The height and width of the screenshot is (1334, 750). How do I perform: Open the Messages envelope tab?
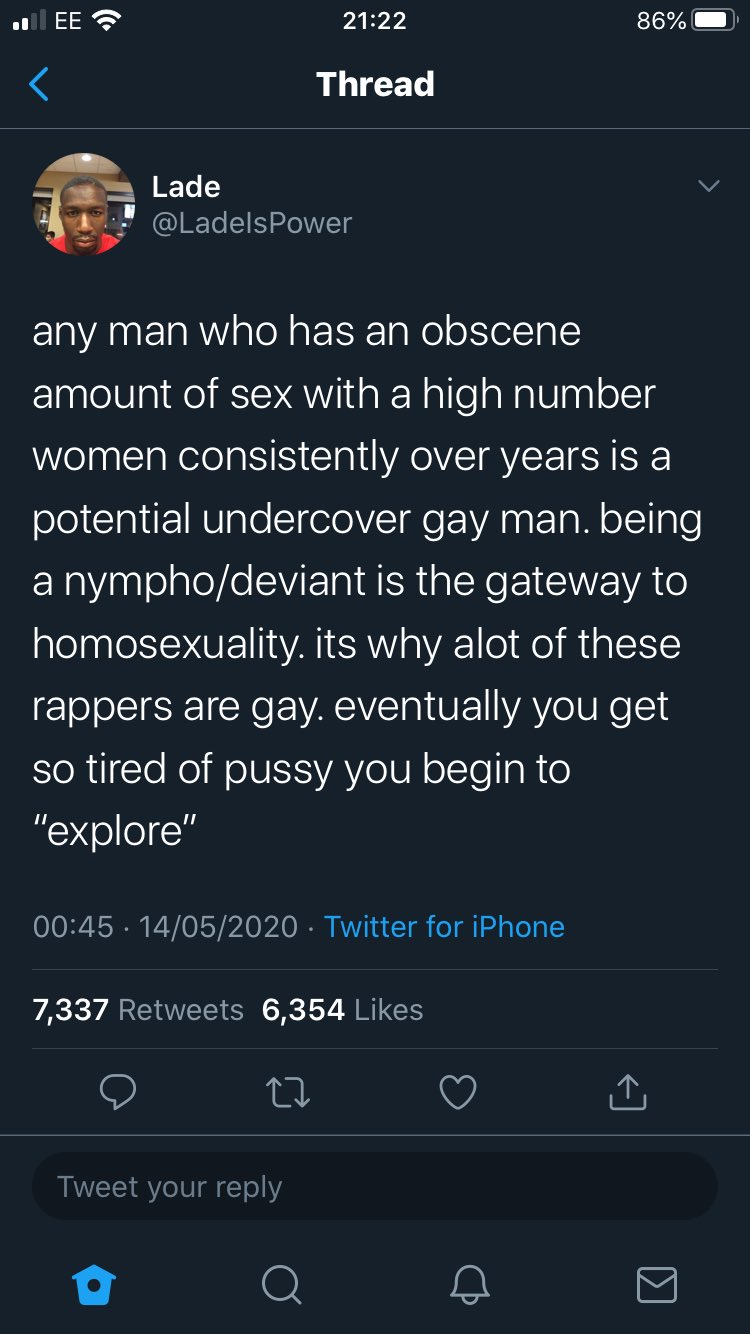[657, 1285]
